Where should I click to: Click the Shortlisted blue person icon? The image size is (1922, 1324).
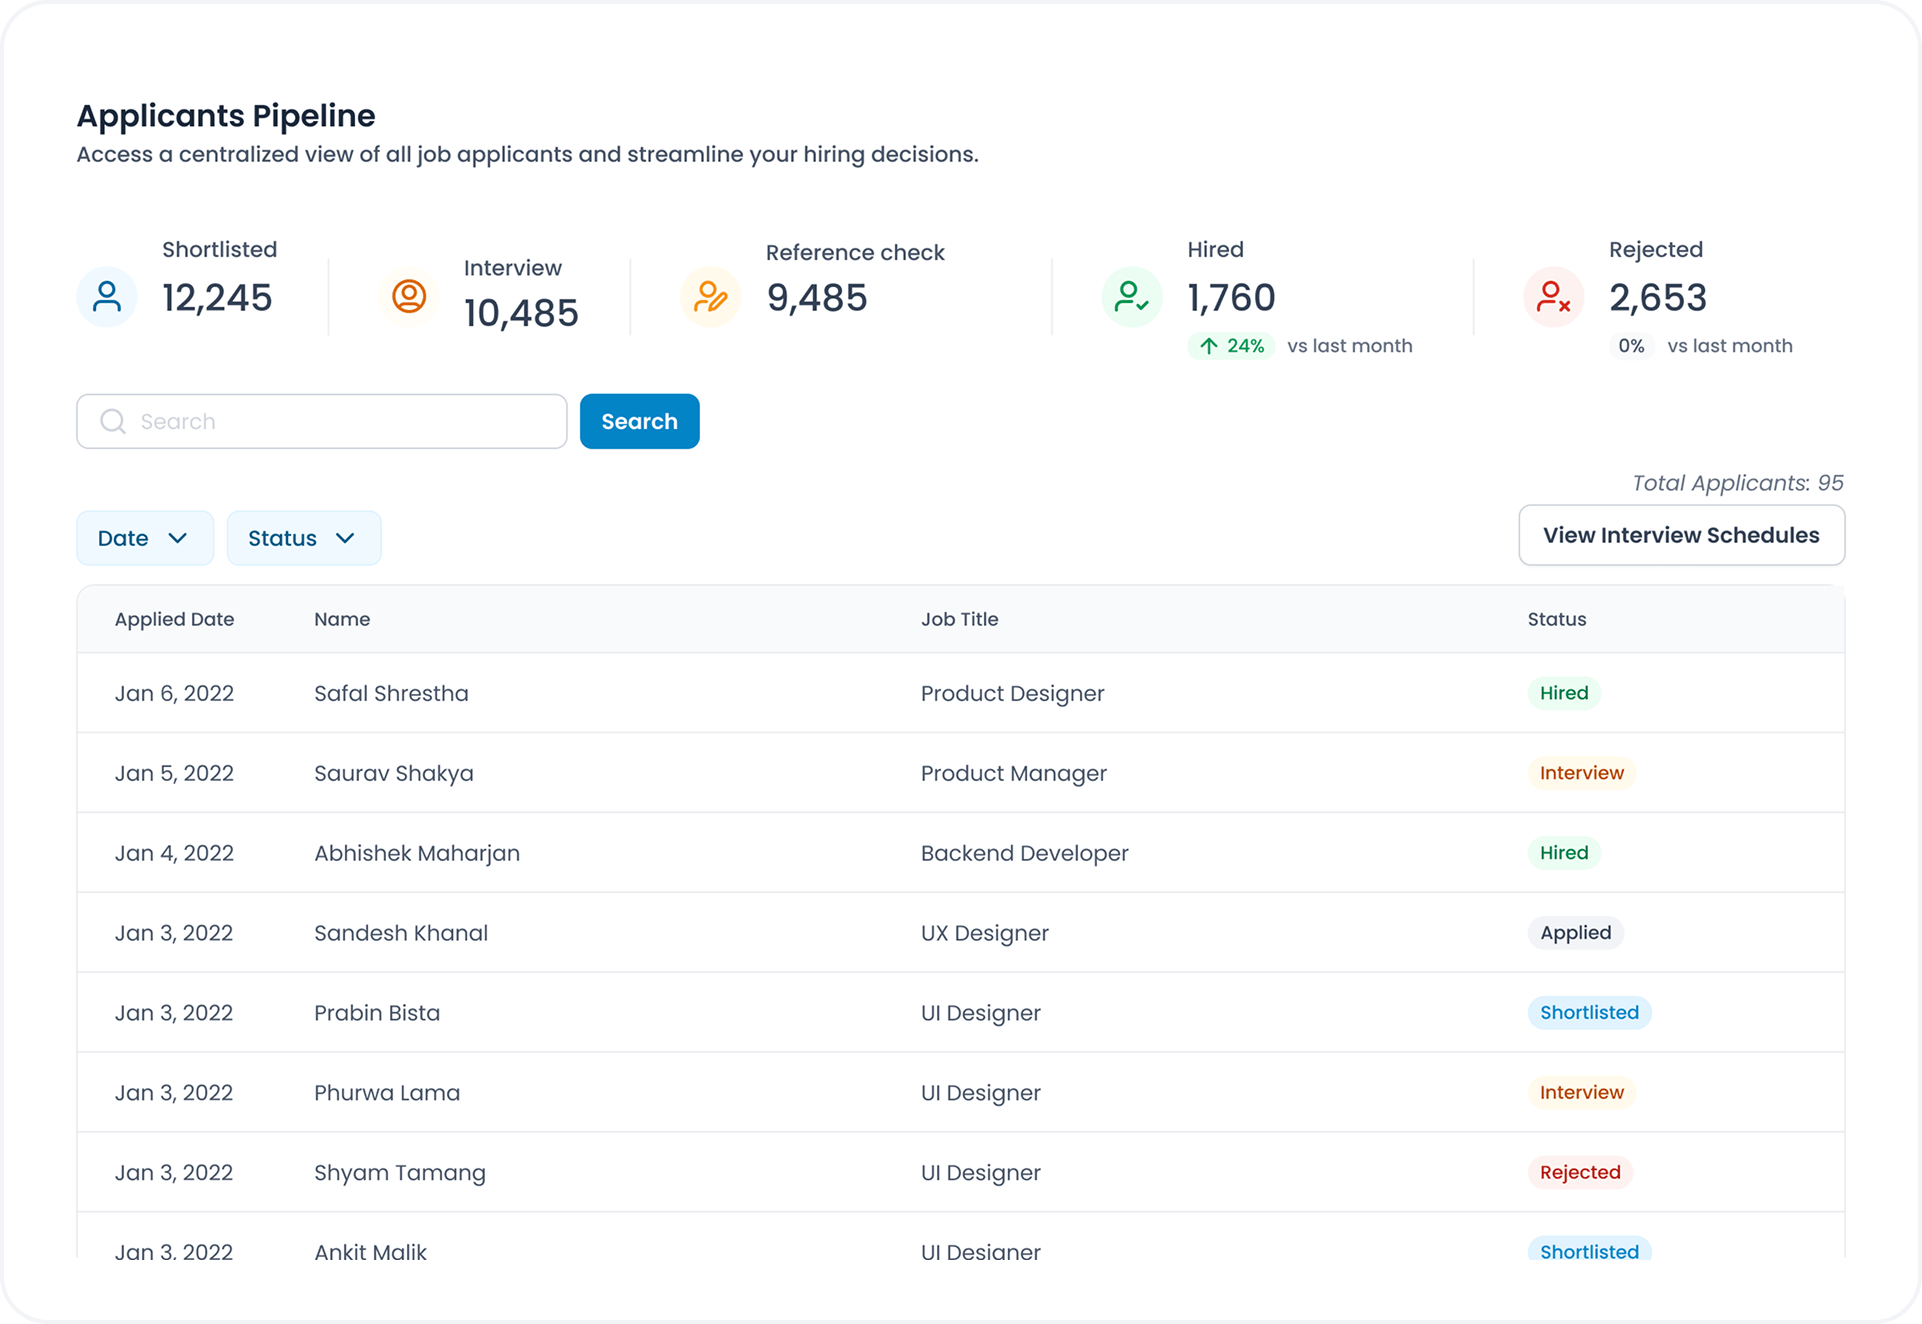tap(107, 297)
